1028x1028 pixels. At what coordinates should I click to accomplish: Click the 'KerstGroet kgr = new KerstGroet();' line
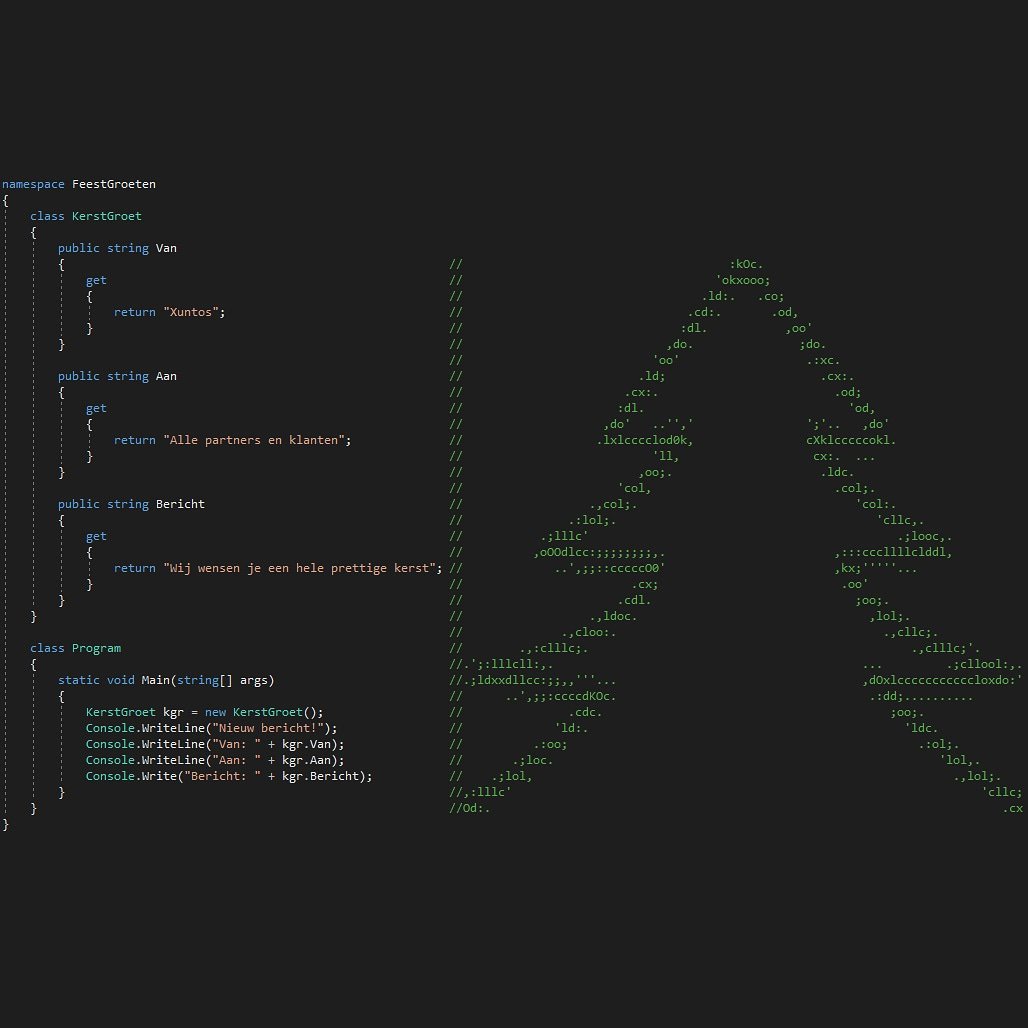coord(205,712)
